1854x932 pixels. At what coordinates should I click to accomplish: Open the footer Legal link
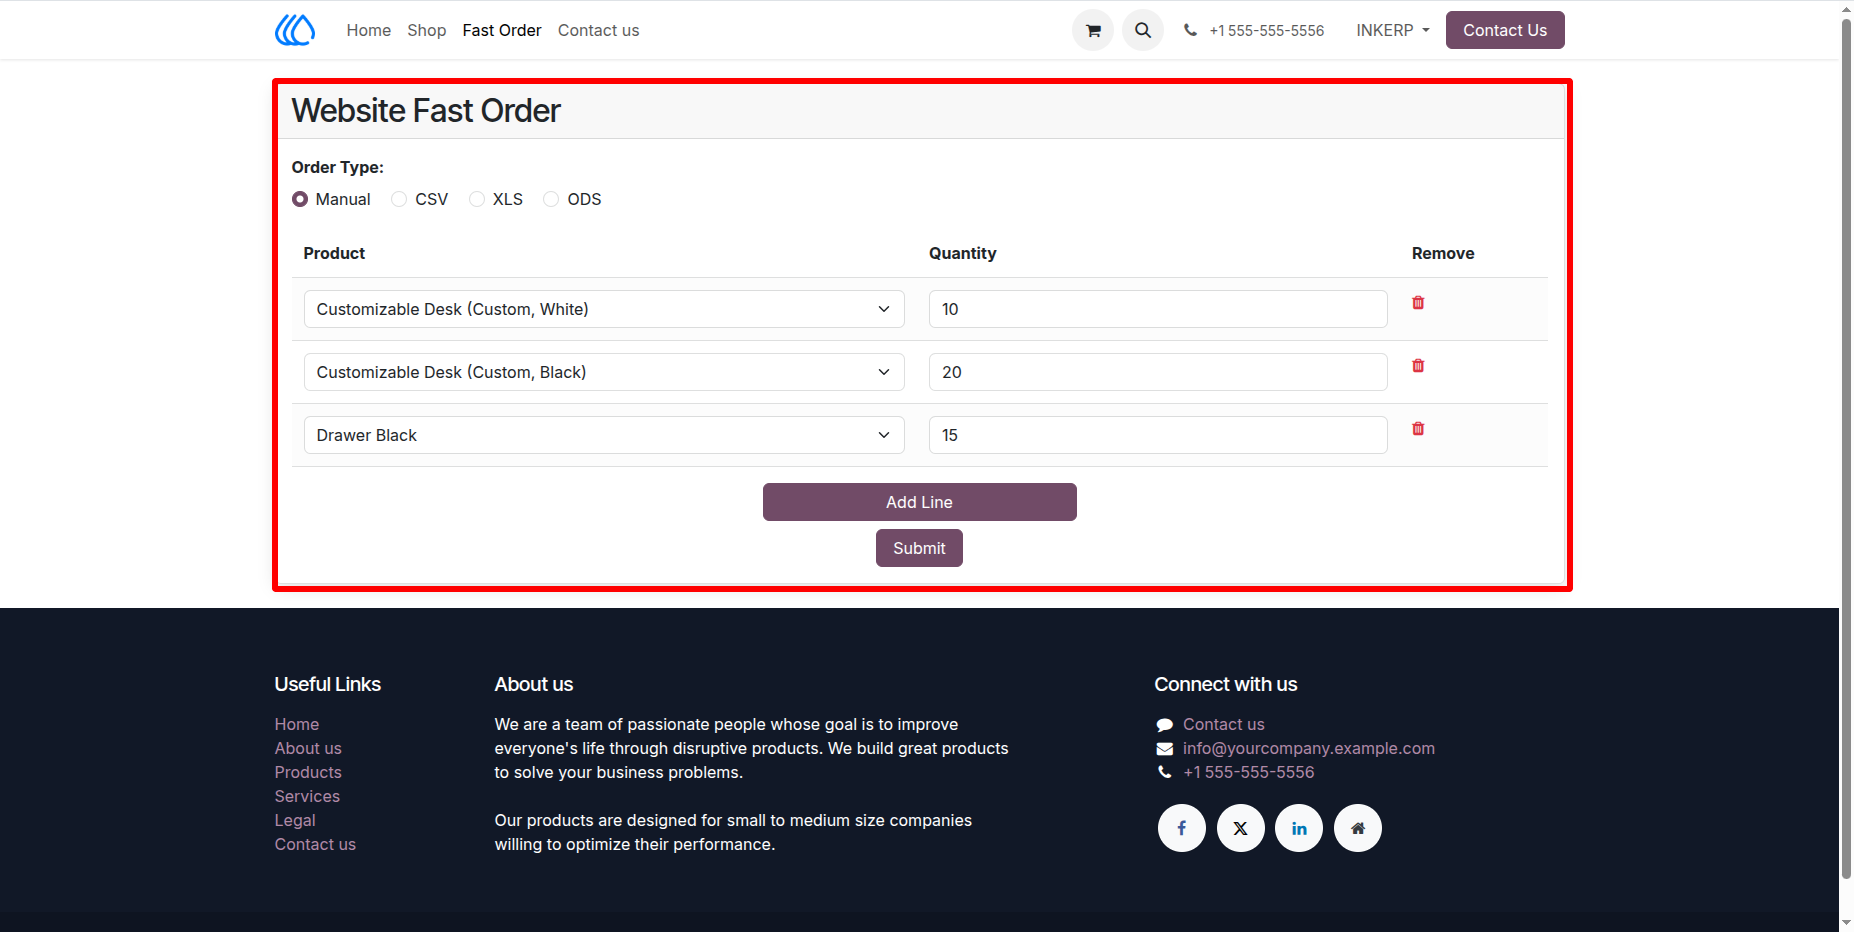pos(295,820)
